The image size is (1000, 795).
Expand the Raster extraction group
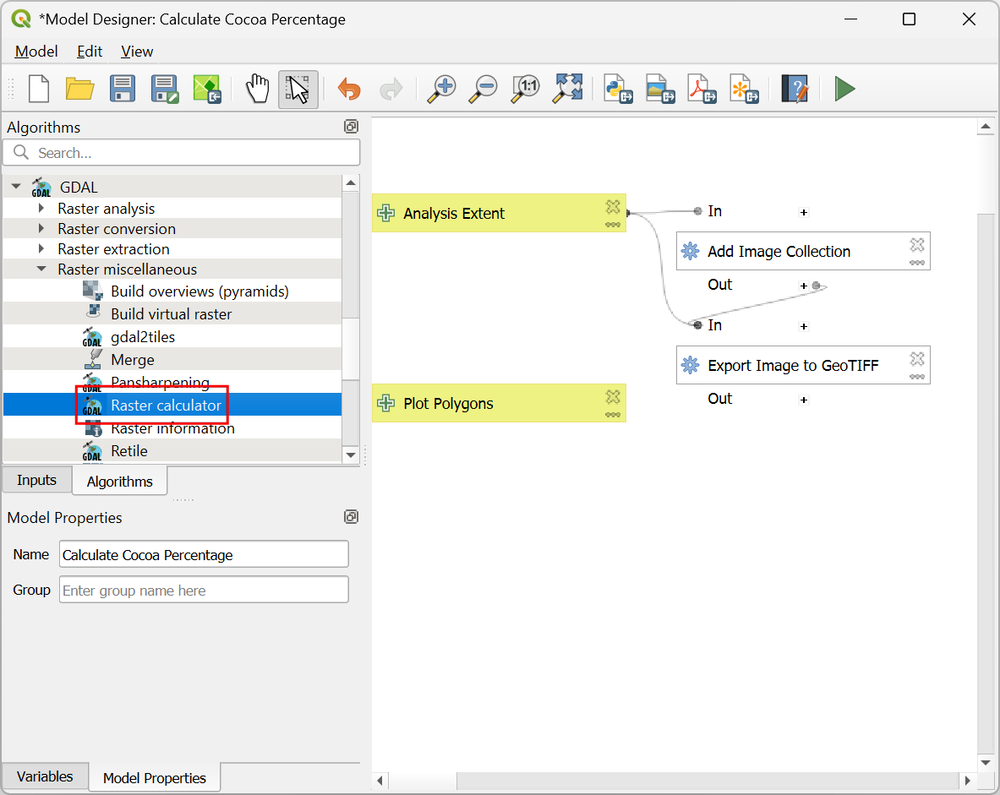click(41, 249)
